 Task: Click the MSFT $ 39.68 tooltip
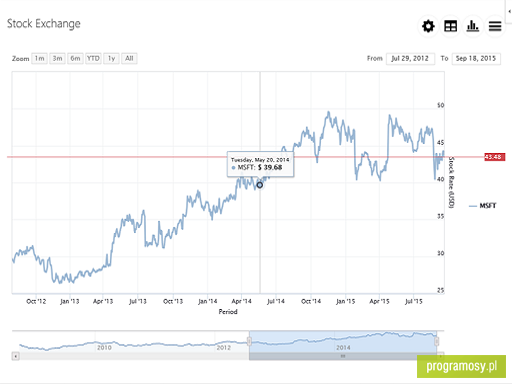(260, 164)
